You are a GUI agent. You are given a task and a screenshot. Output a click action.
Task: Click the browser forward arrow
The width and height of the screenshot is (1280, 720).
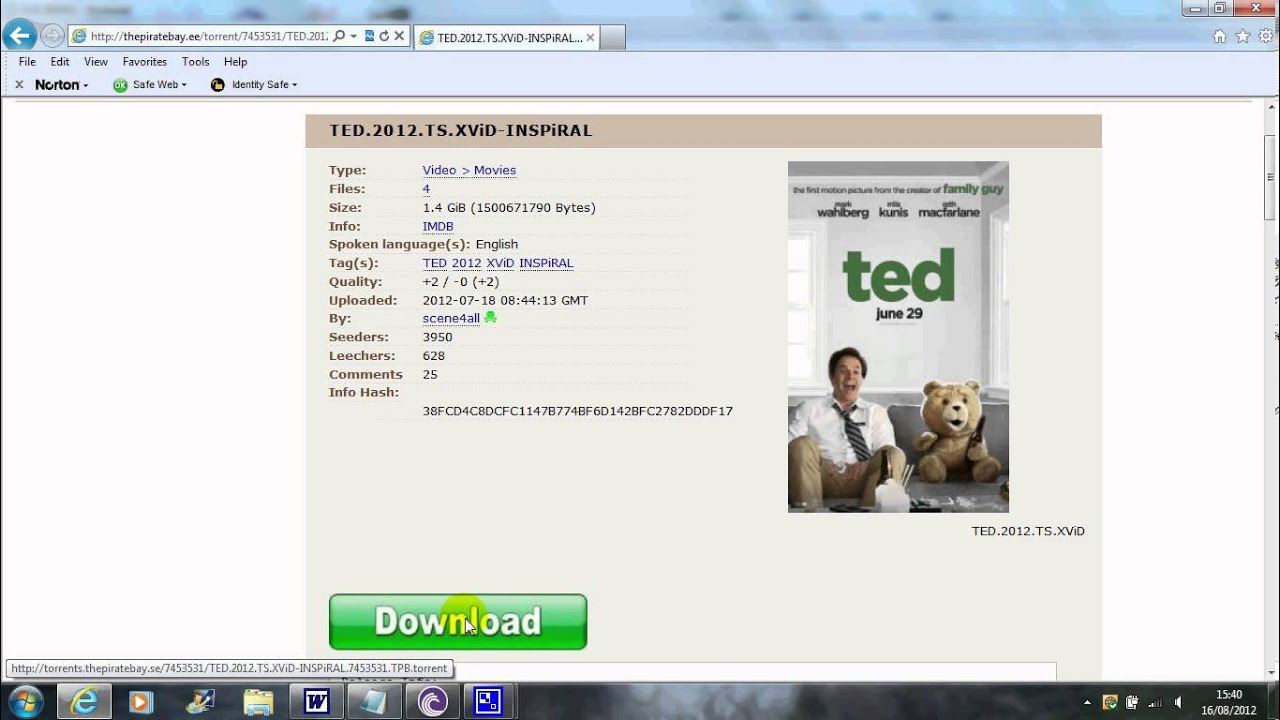coord(52,36)
